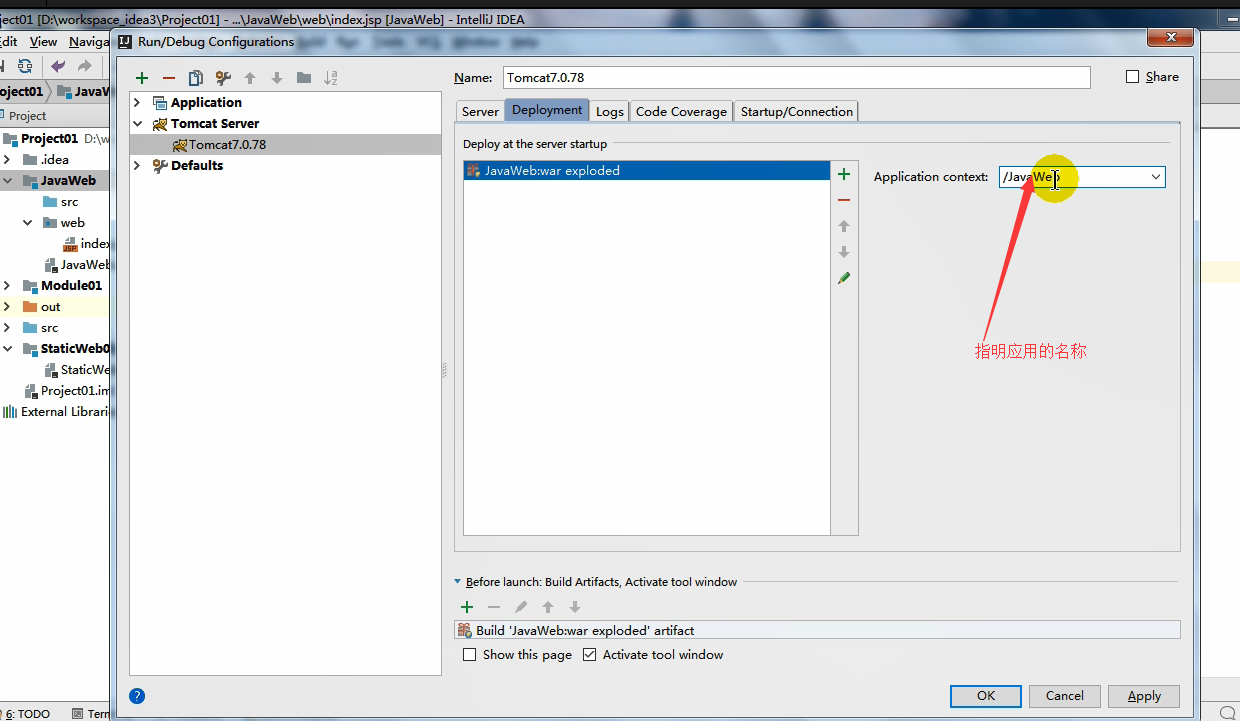This screenshot has width=1240, height=721.
Task: Copy the selected configuration
Action: pyautogui.click(x=196, y=78)
